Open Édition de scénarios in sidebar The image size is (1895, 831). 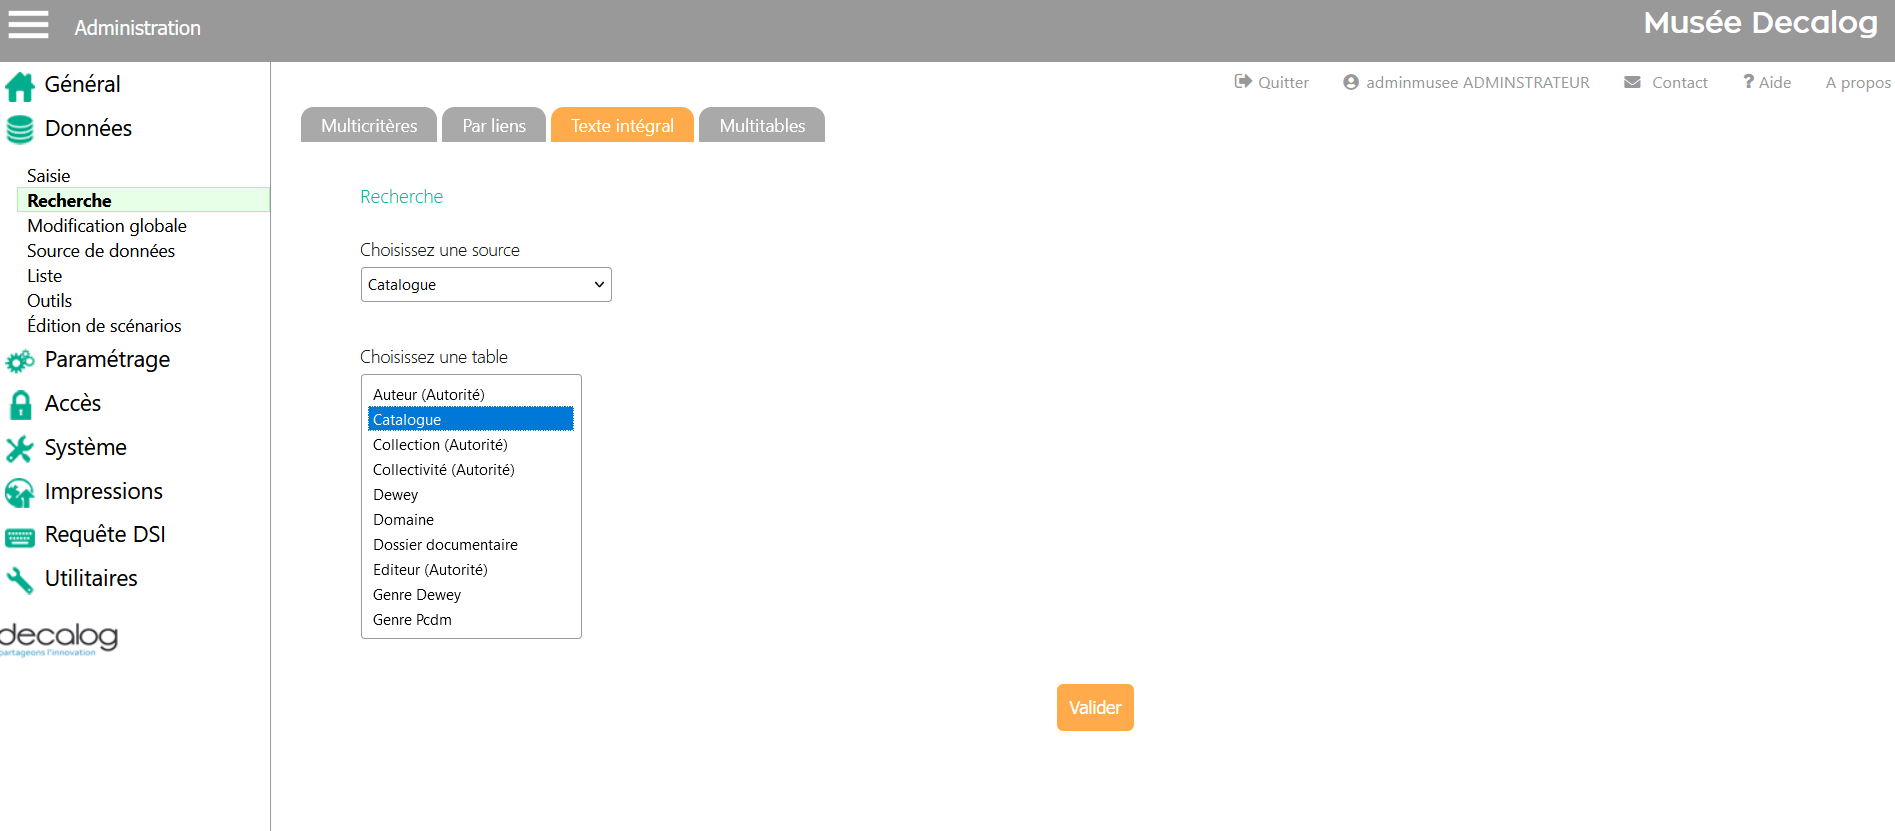104,326
